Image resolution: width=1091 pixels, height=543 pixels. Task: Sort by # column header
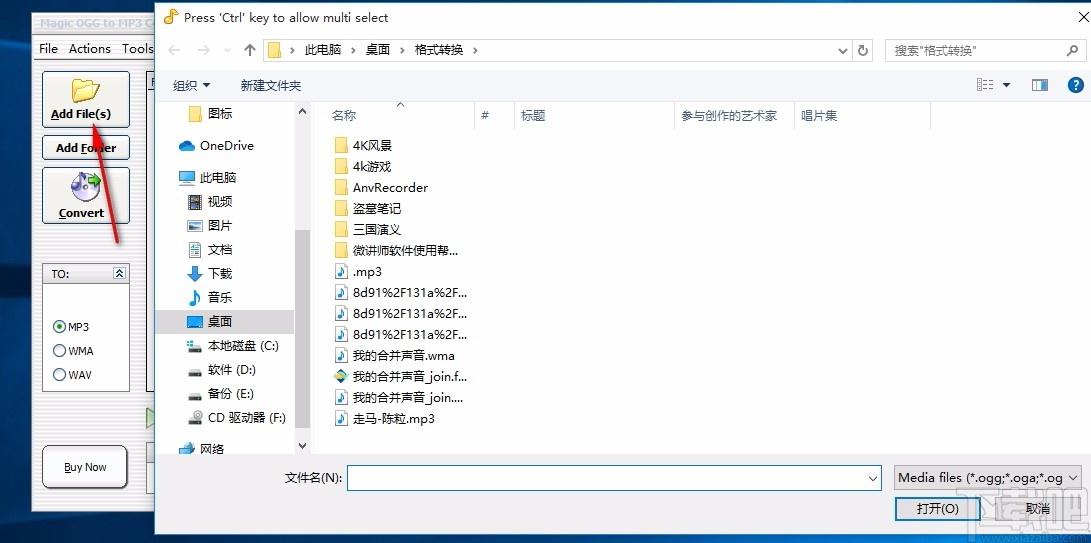point(495,116)
